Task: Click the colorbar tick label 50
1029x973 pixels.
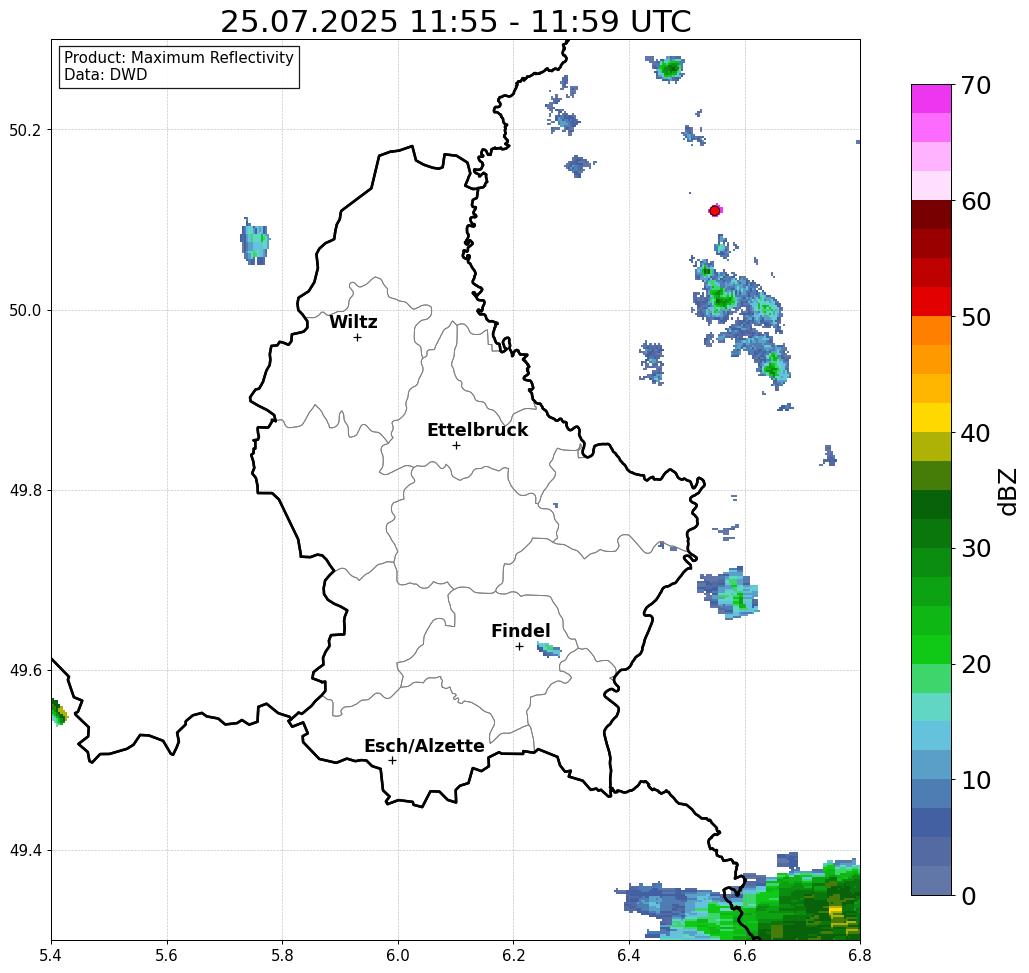Action: (x=976, y=317)
